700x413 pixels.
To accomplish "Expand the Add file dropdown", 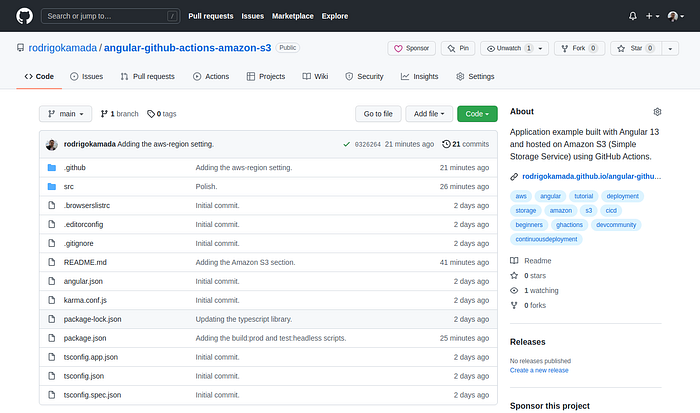I will [x=429, y=114].
